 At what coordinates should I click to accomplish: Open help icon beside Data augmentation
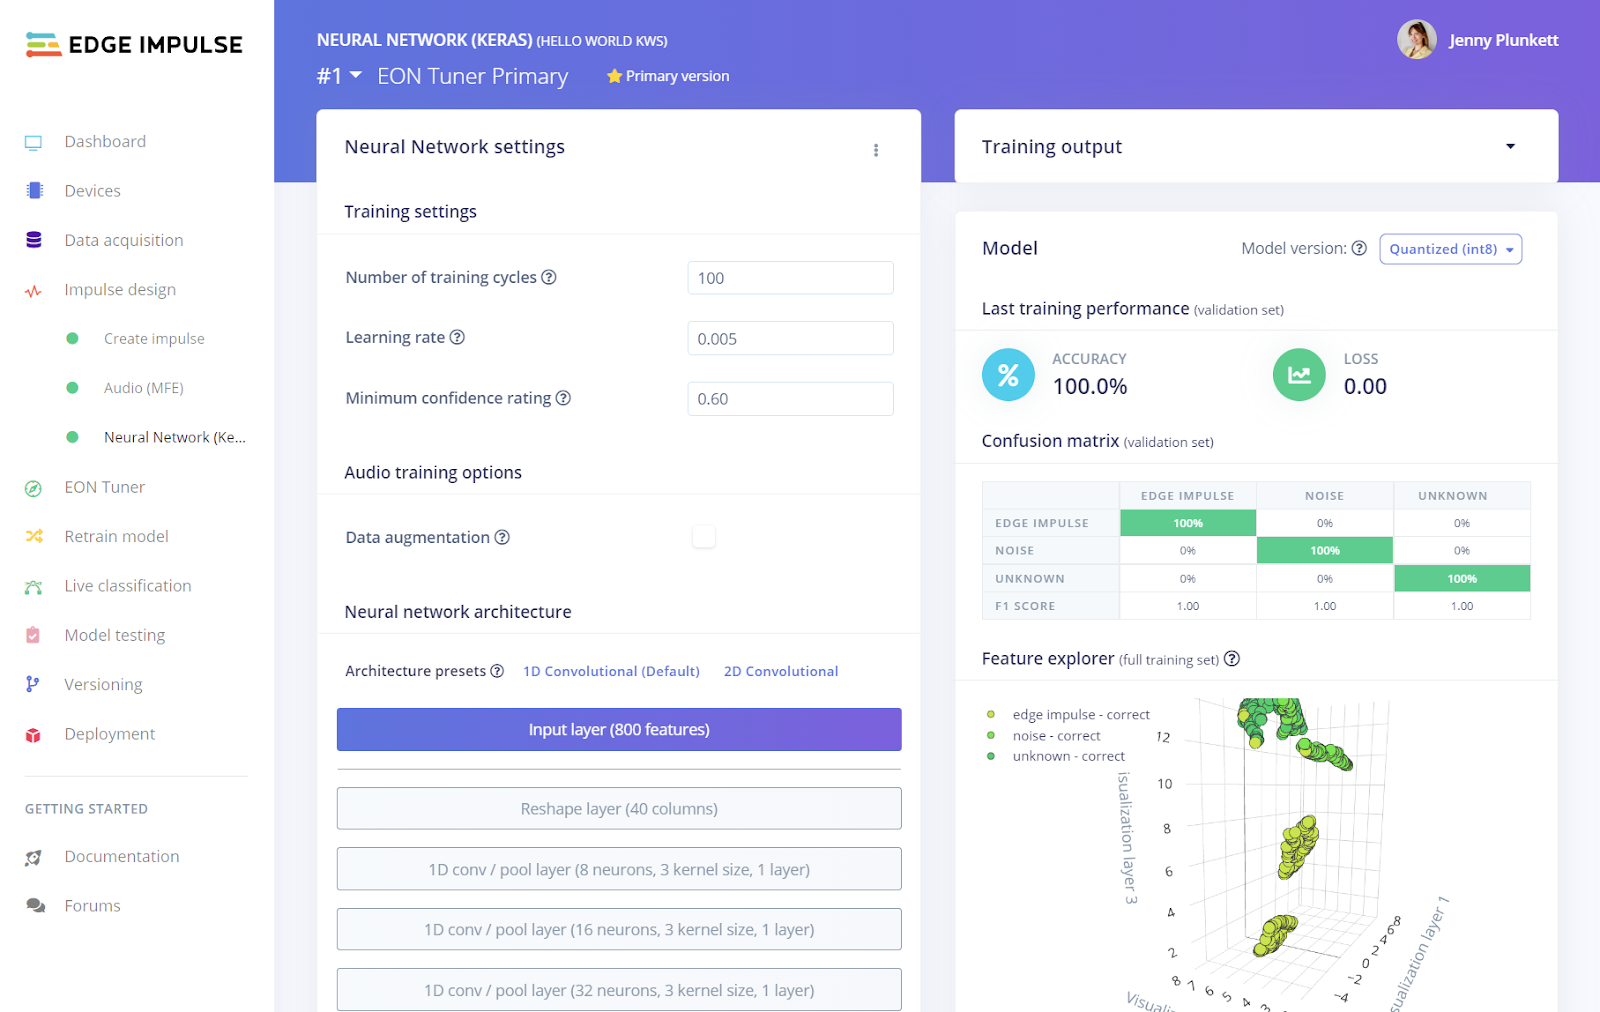502,537
